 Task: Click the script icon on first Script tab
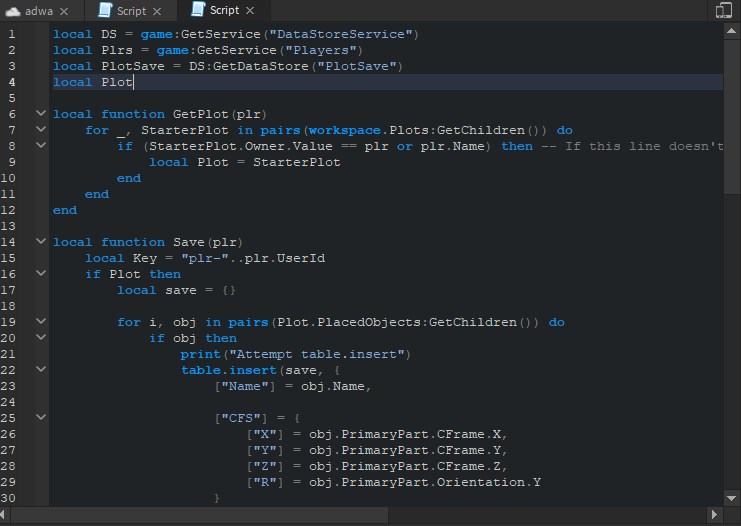105,10
